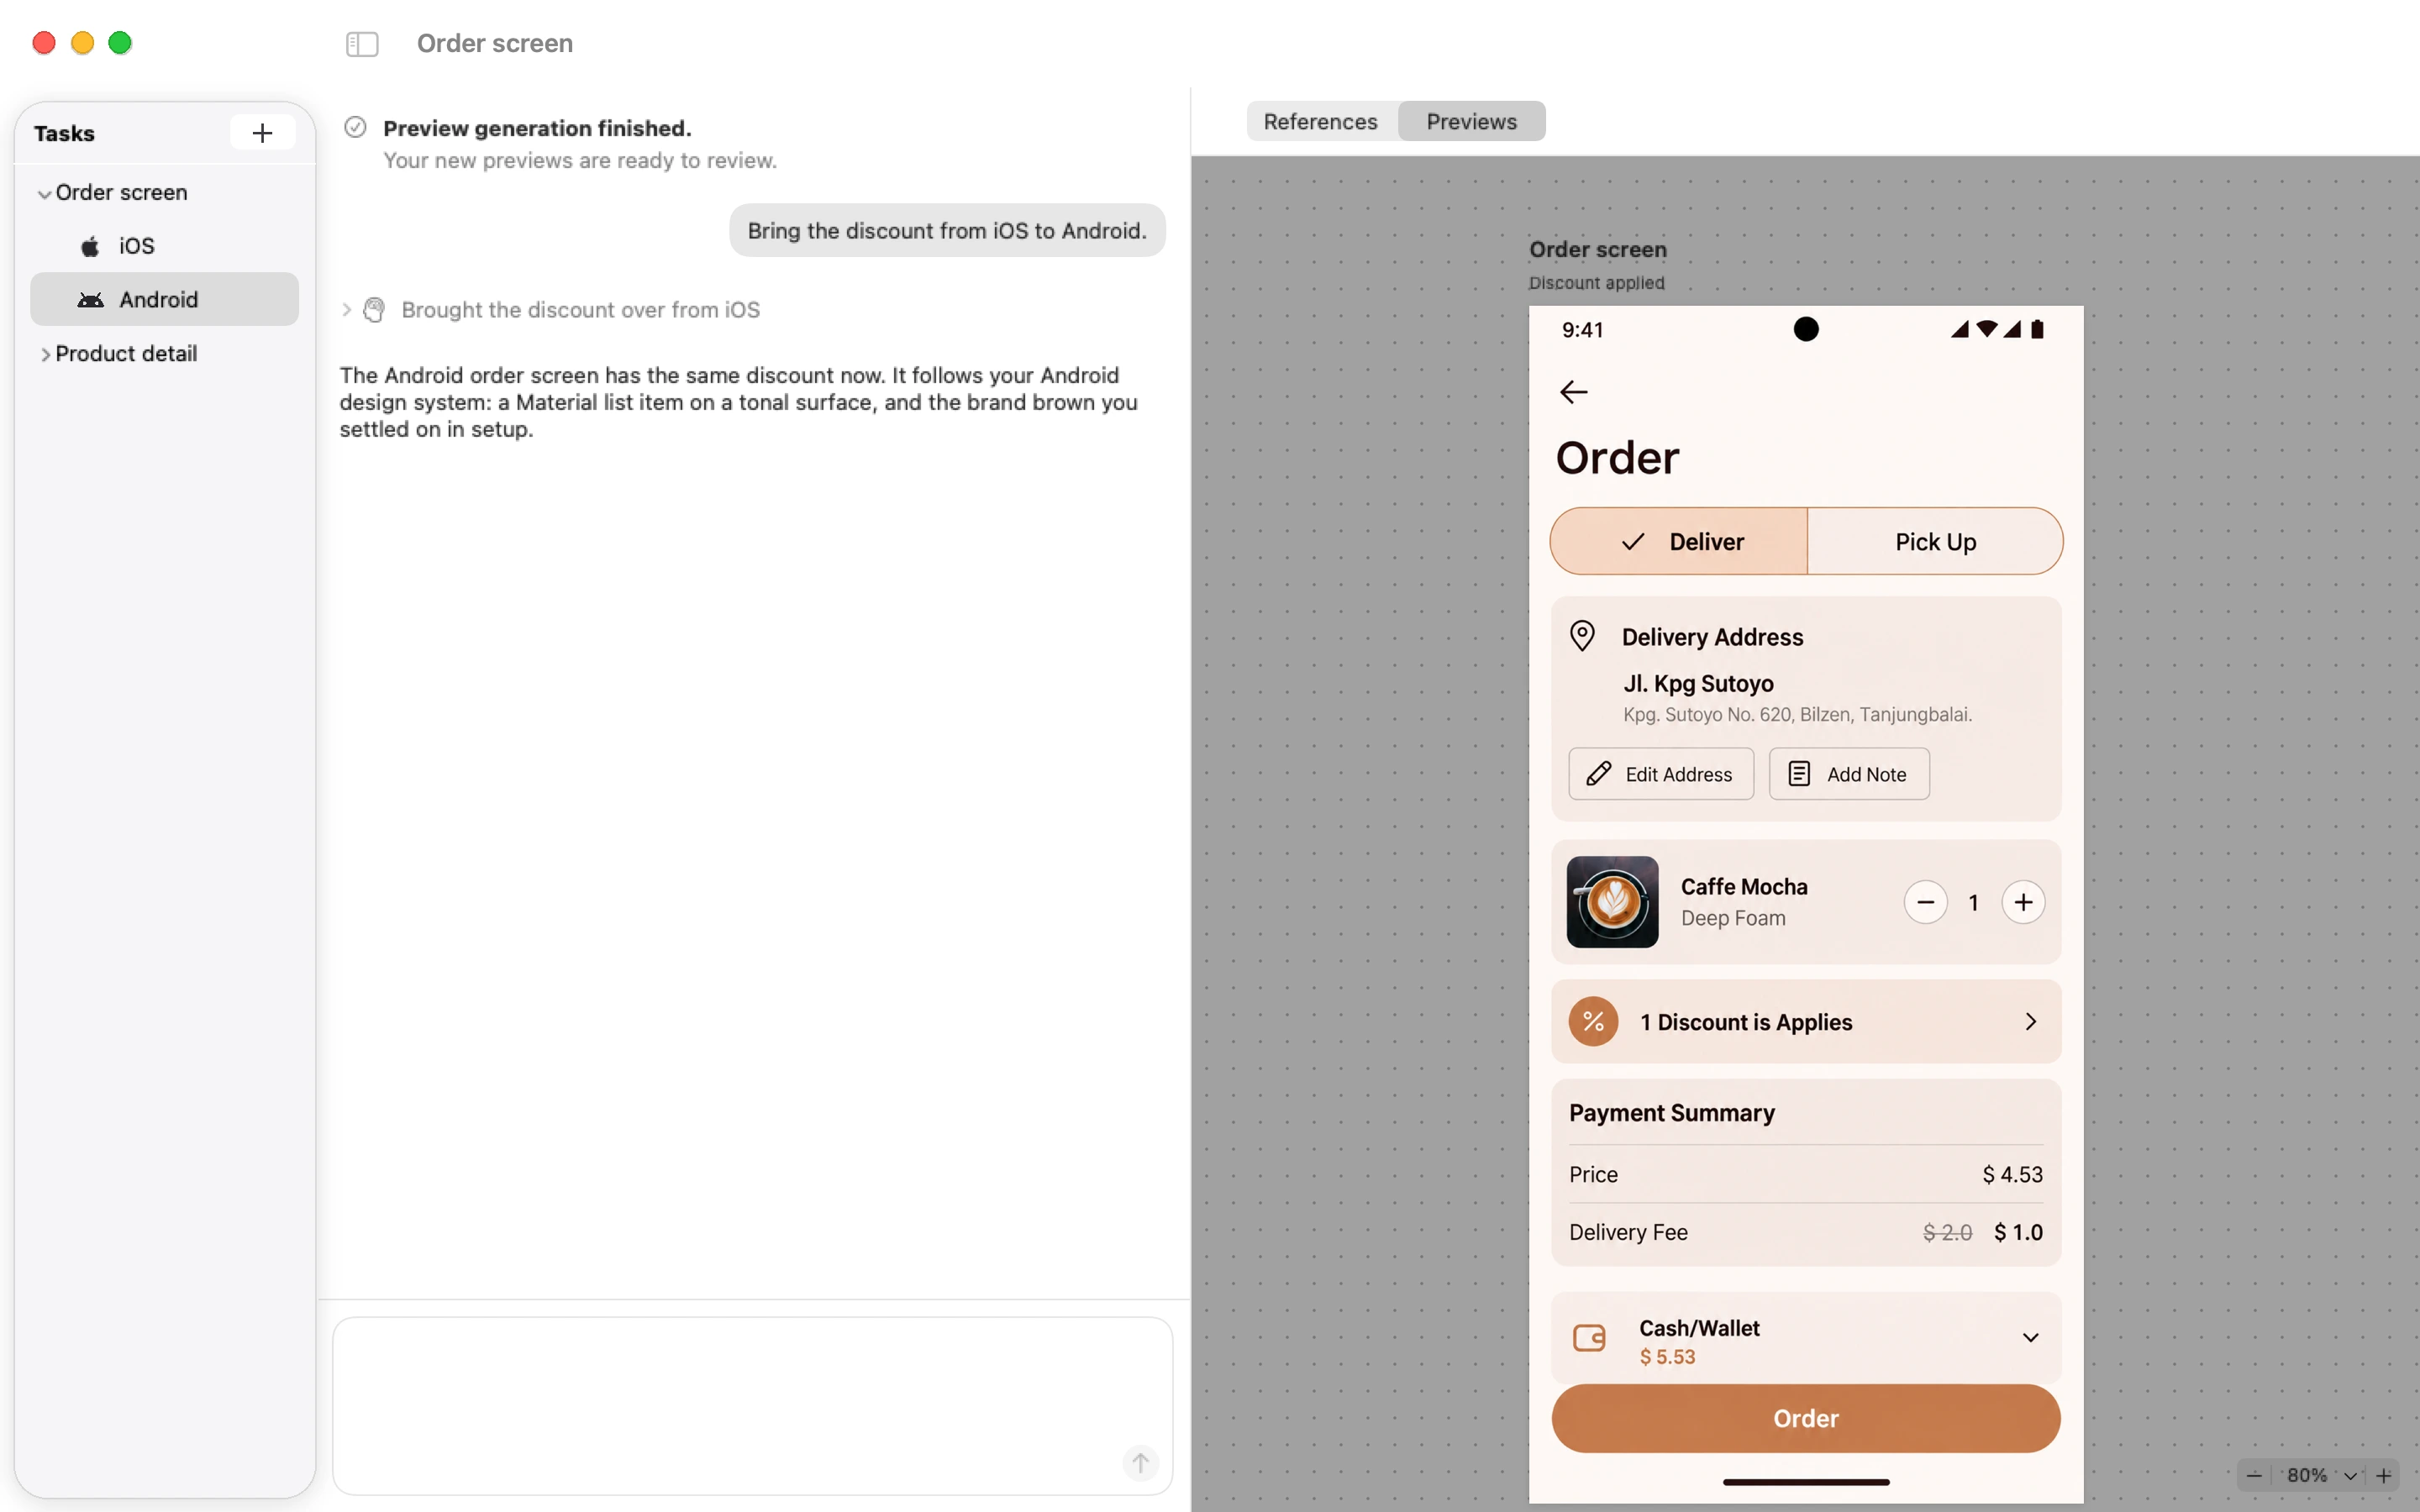Click the struck-through '$ 2.0' delivery fee

coord(1947,1232)
